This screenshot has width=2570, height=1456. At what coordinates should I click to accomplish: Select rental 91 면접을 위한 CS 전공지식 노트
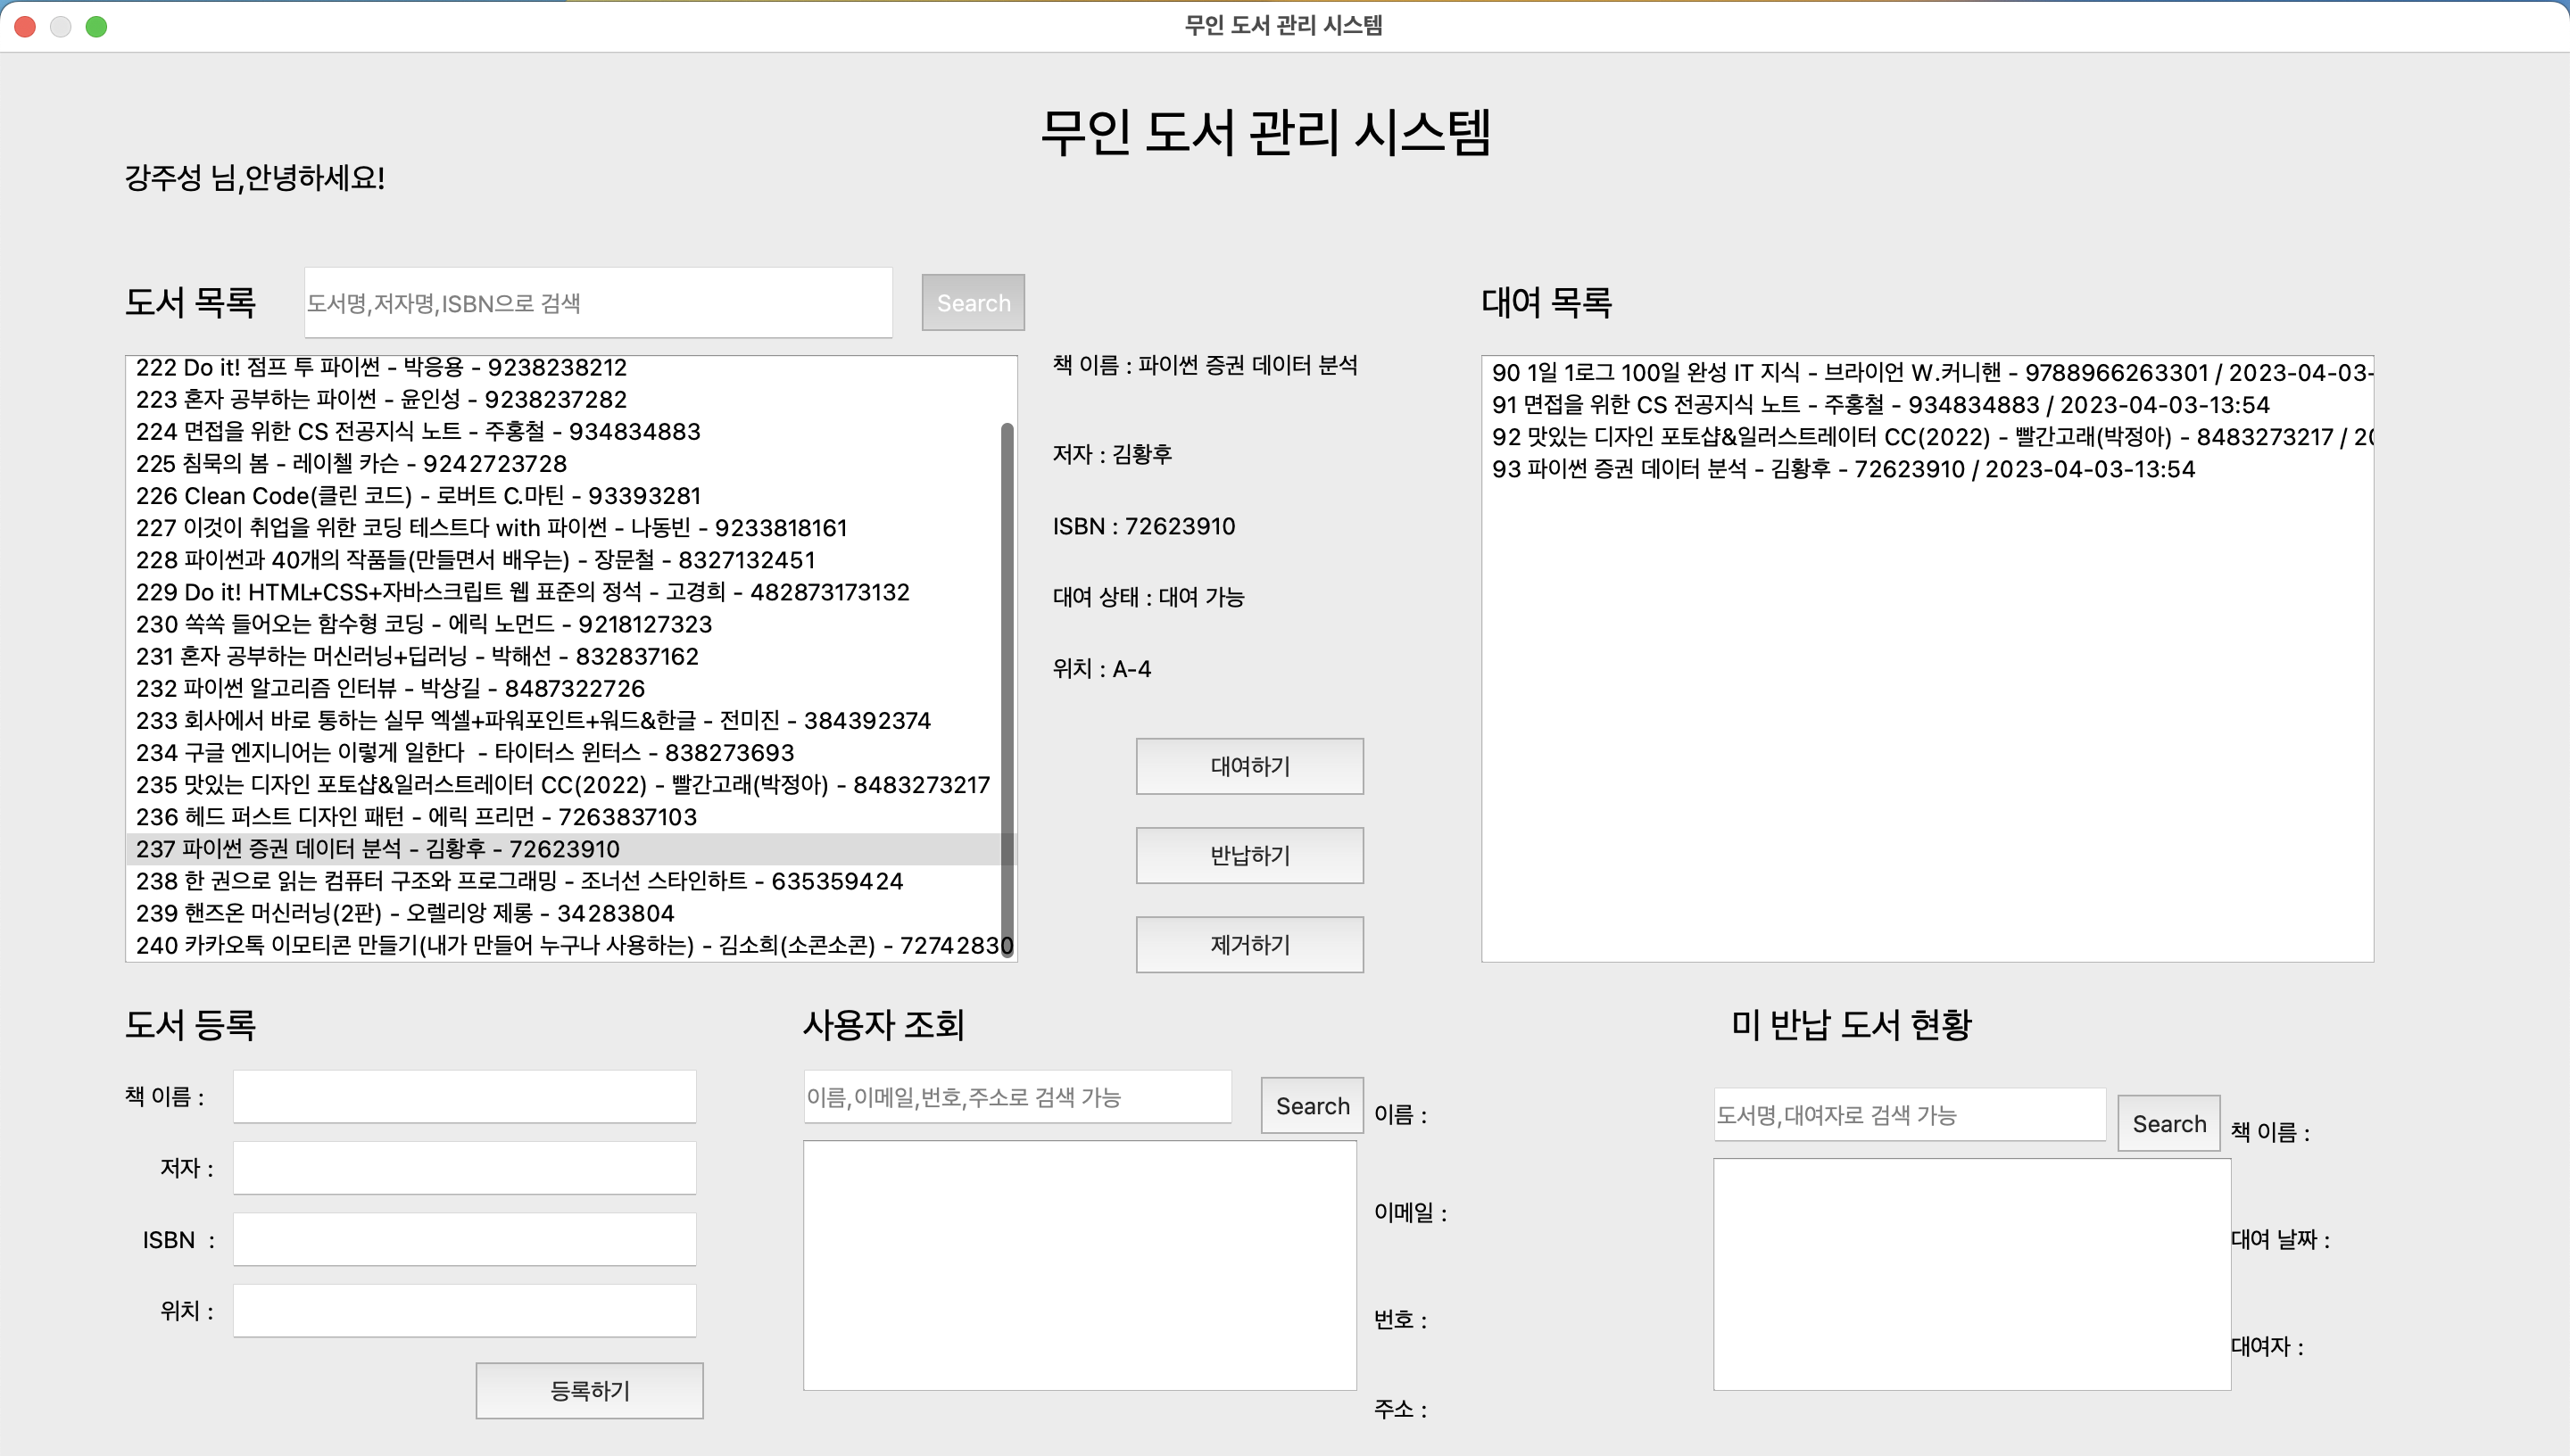(x=1880, y=405)
